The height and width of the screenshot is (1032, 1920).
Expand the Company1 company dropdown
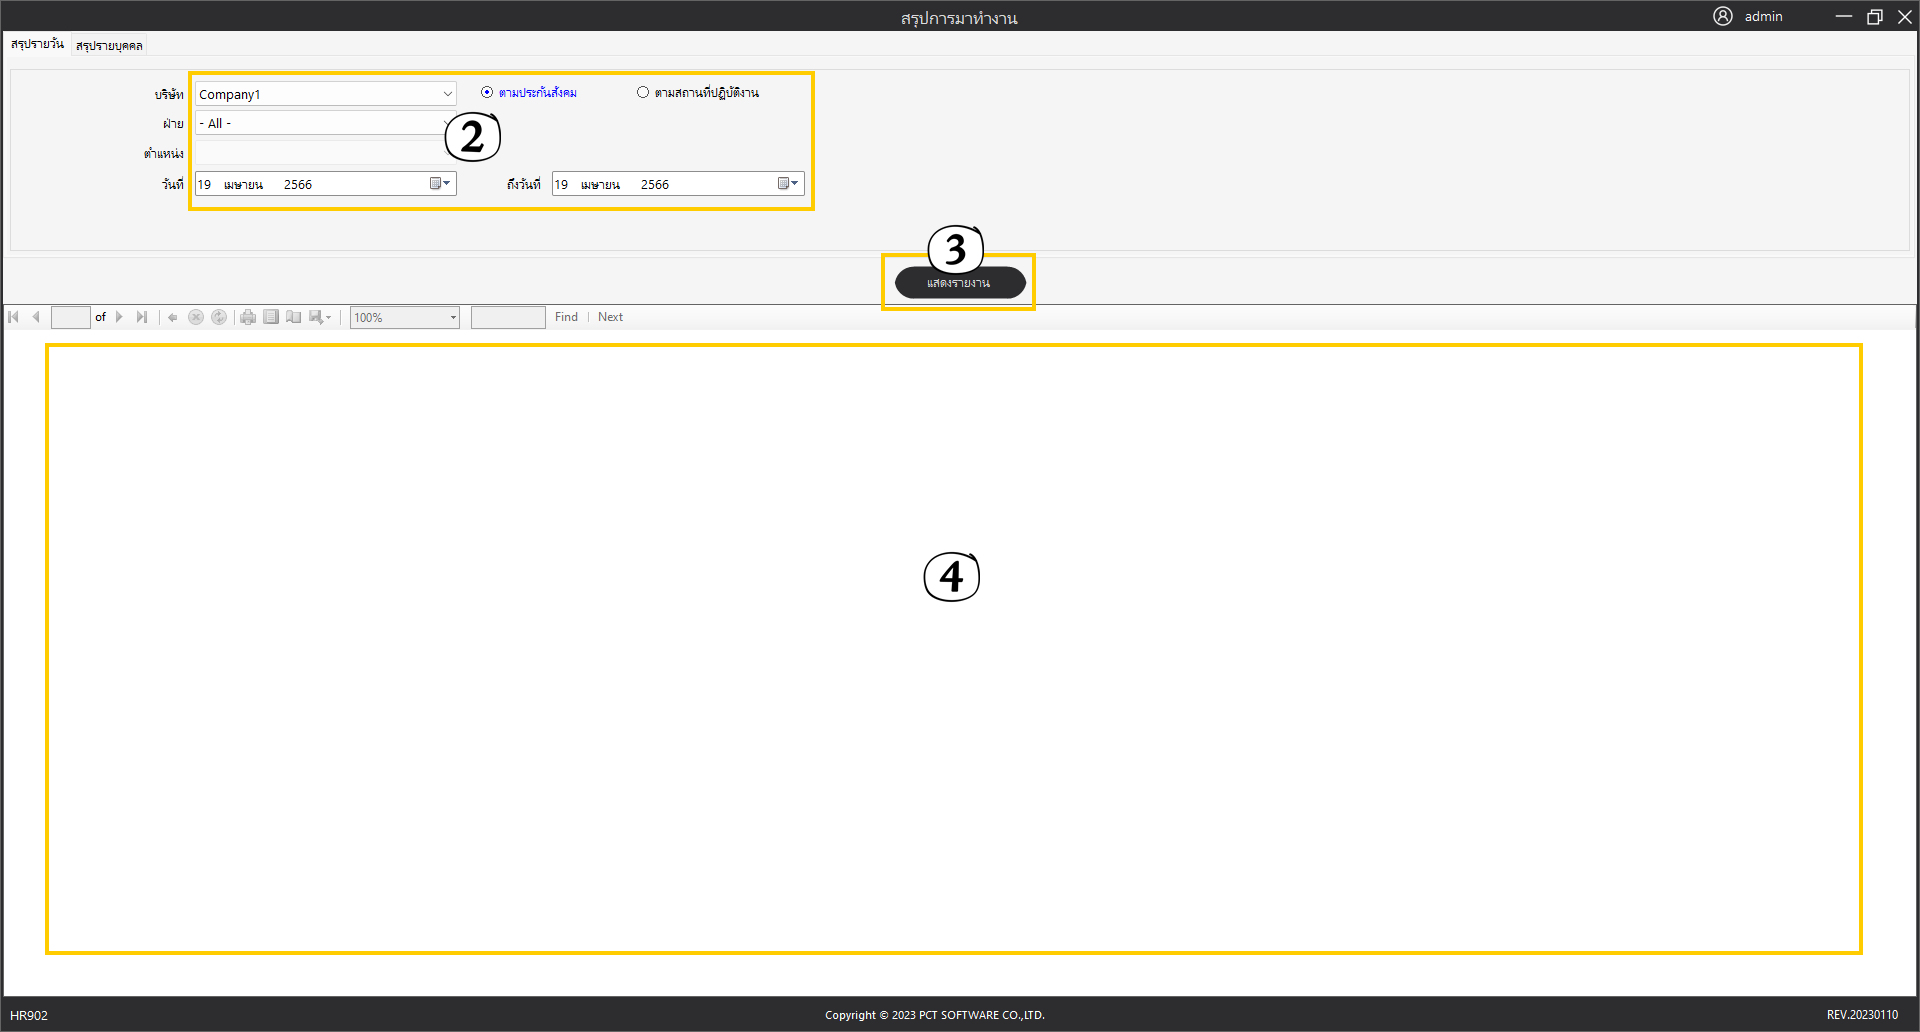447,94
